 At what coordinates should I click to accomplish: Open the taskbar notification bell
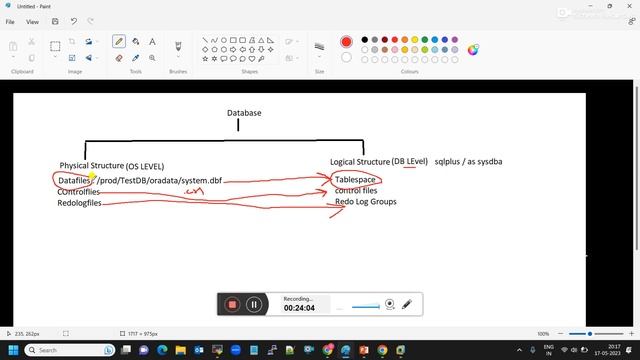click(629, 350)
